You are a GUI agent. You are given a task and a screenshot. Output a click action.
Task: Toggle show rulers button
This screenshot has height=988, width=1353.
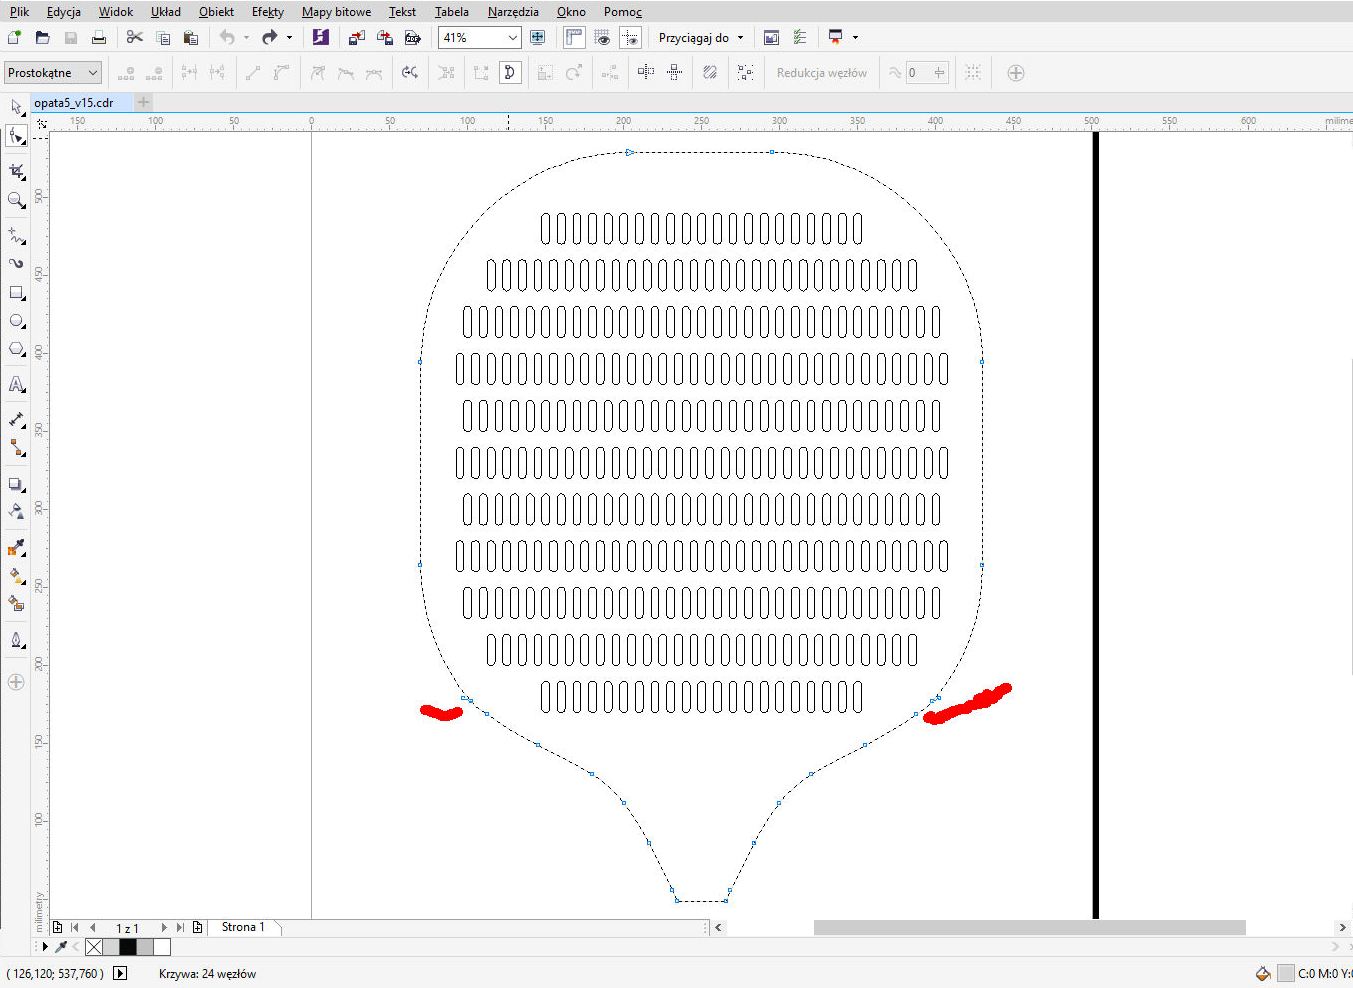tap(574, 38)
